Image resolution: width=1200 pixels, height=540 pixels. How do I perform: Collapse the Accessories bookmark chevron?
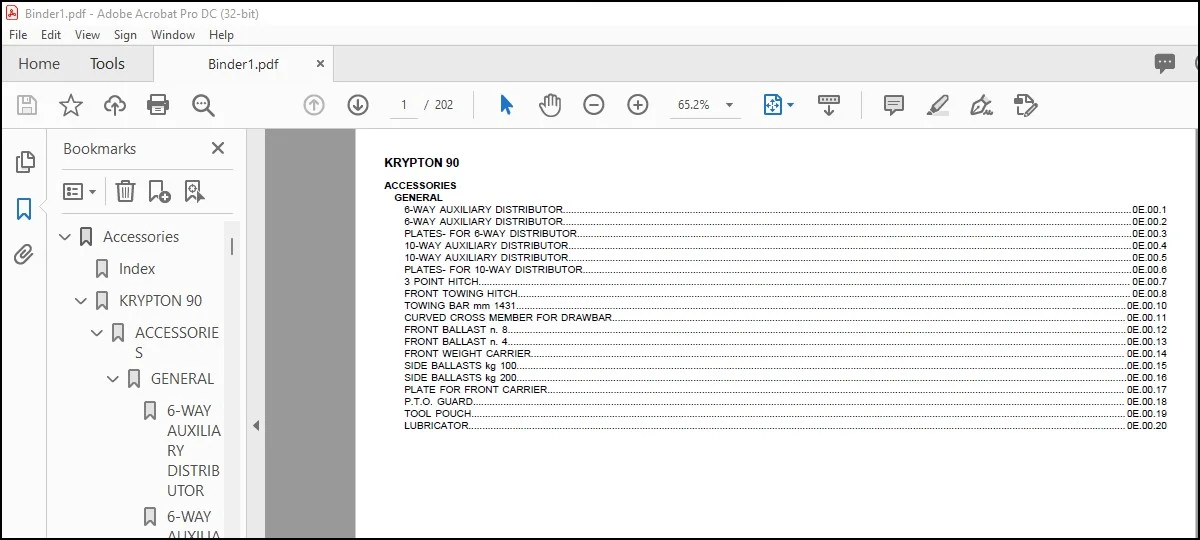coord(66,237)
